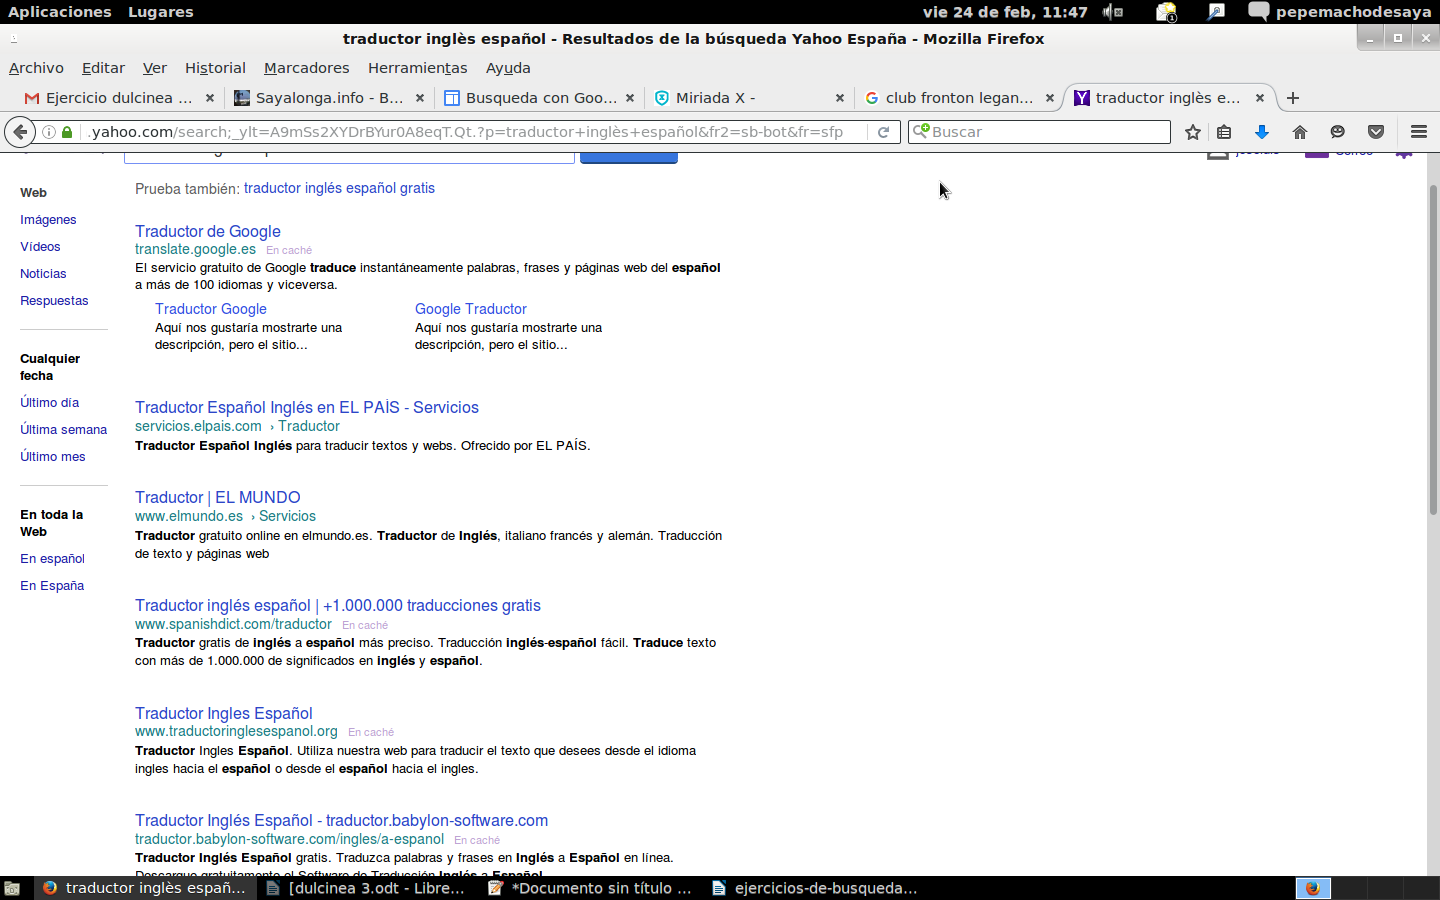Image resolution: width=1440 pixels, height=900 pixels.
Task: Click the site information icon in URL bar
Action: 48,132
